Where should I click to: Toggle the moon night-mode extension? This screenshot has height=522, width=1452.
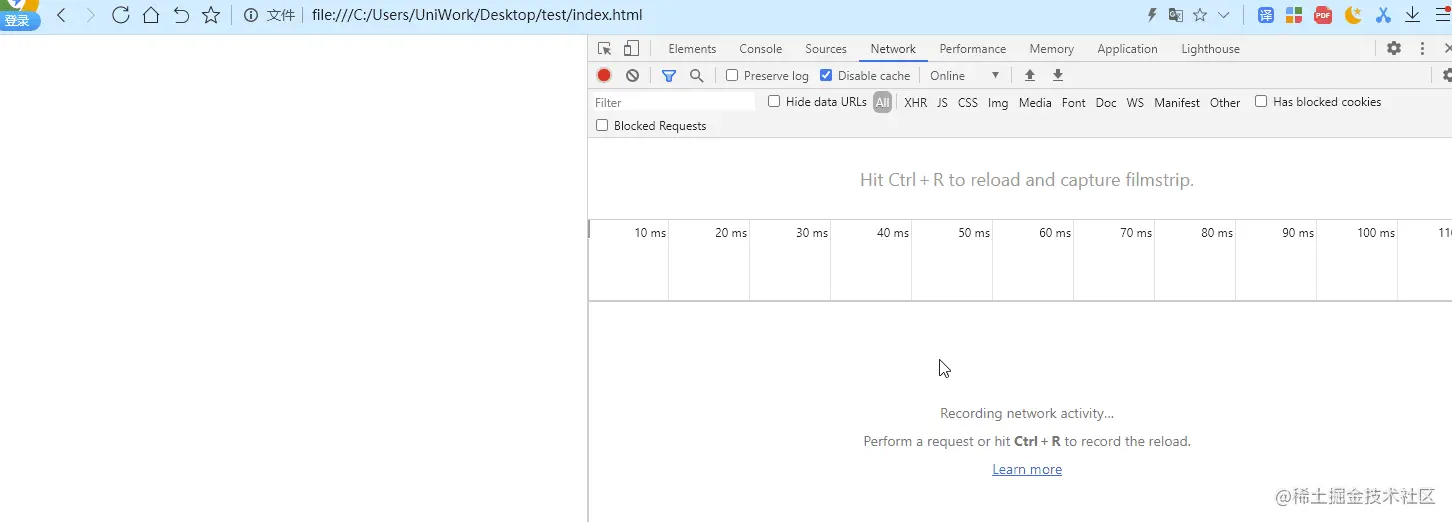pos(1353,15)
